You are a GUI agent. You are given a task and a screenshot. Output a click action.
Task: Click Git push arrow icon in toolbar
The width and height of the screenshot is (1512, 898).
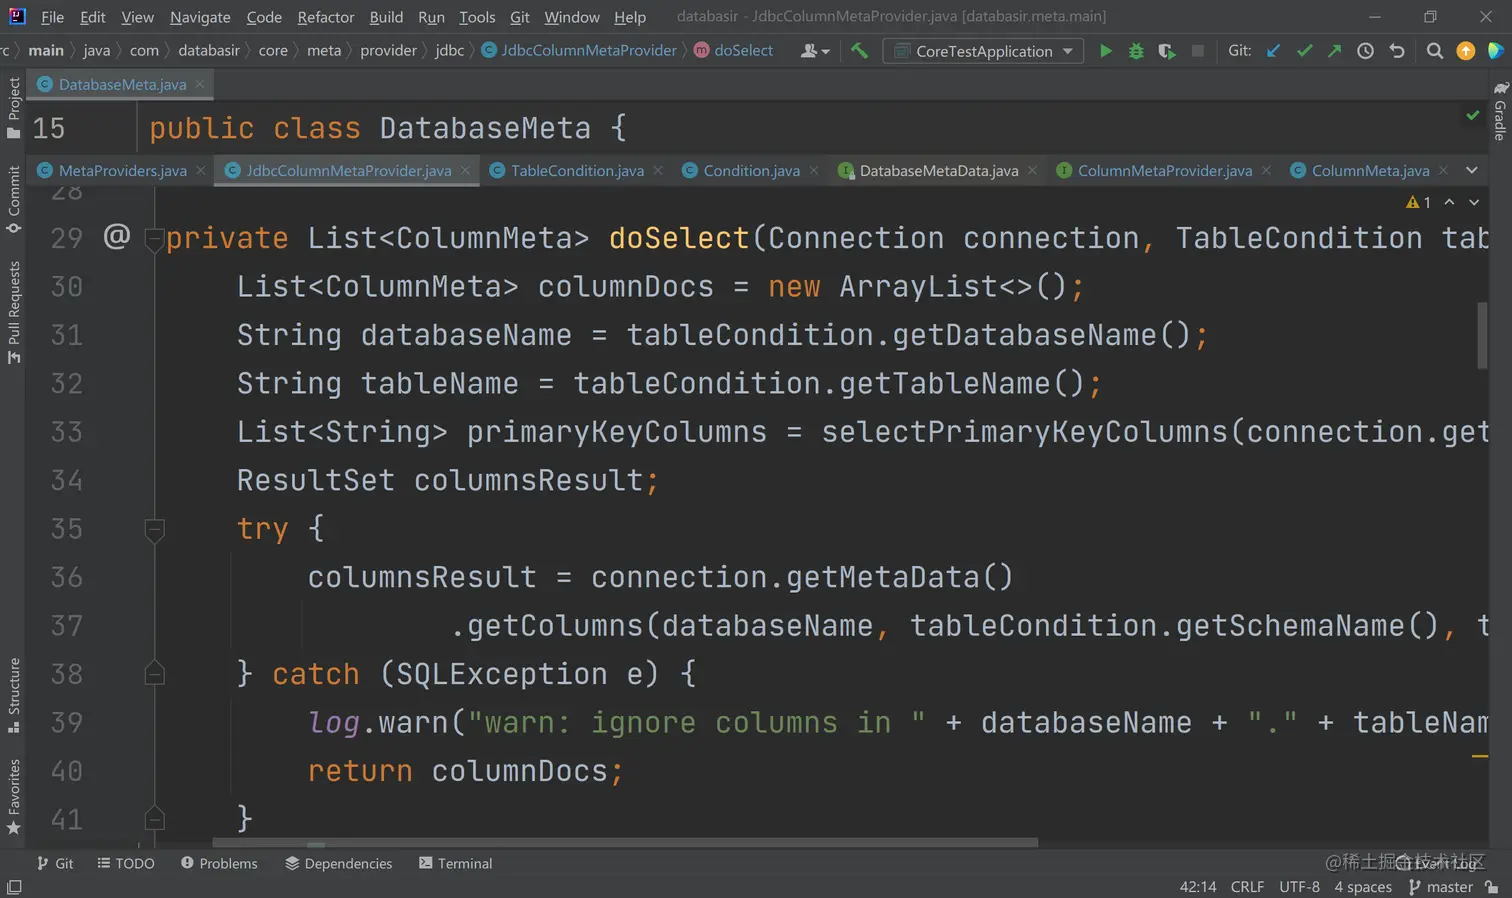coord(1334,50)
